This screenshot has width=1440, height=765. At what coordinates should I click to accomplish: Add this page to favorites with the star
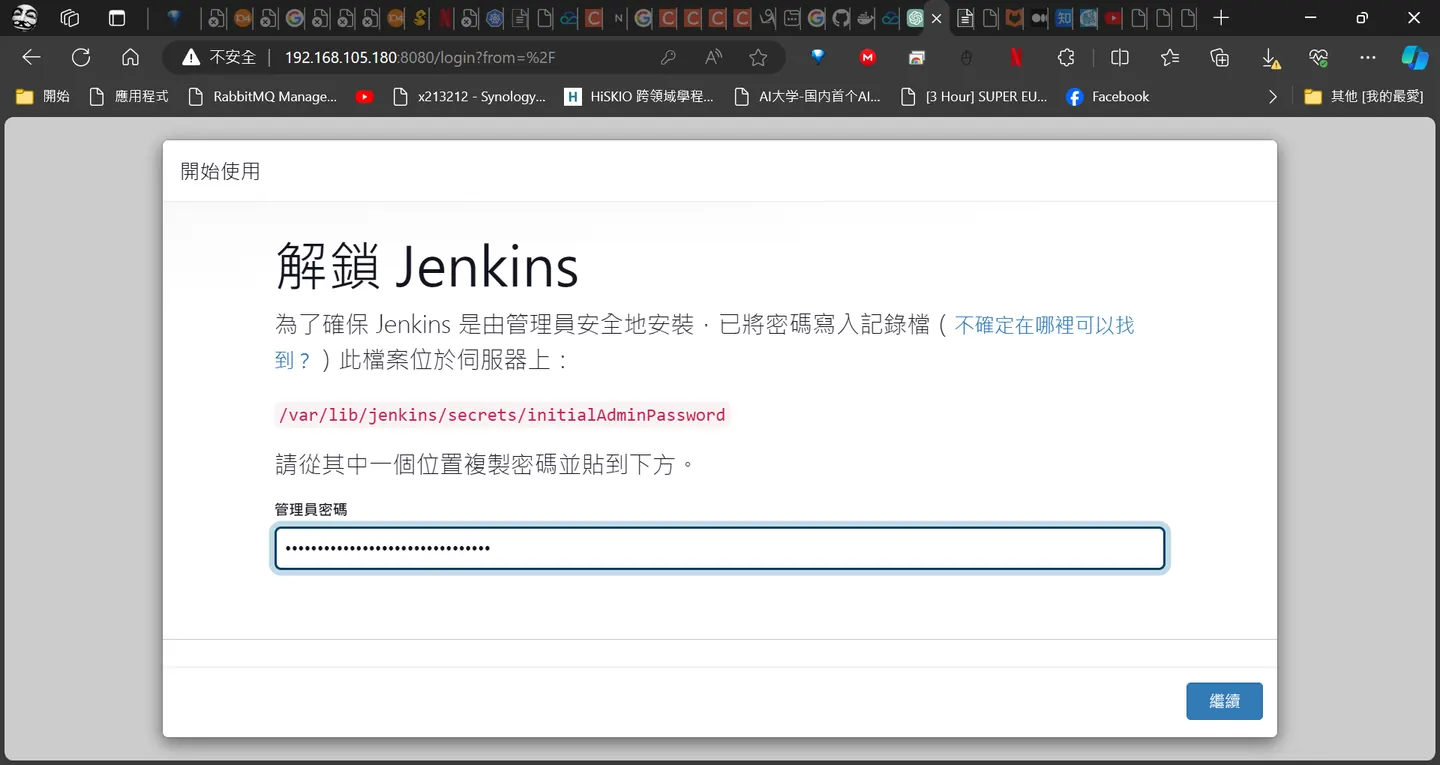click(759, 57)
